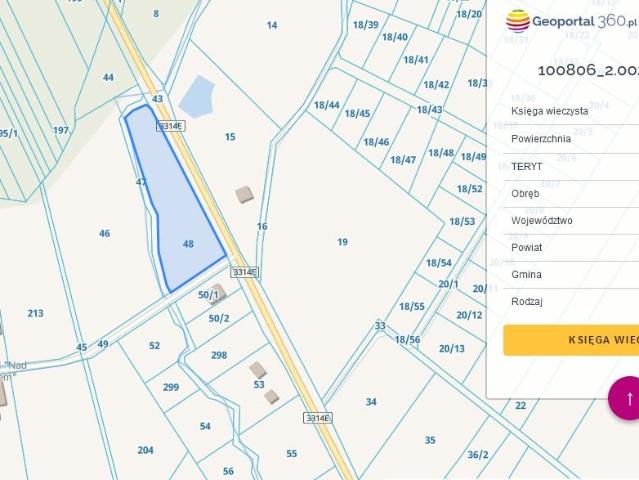Click parcel label 47
Screen dimensions: 639x480
click(141, 182)
